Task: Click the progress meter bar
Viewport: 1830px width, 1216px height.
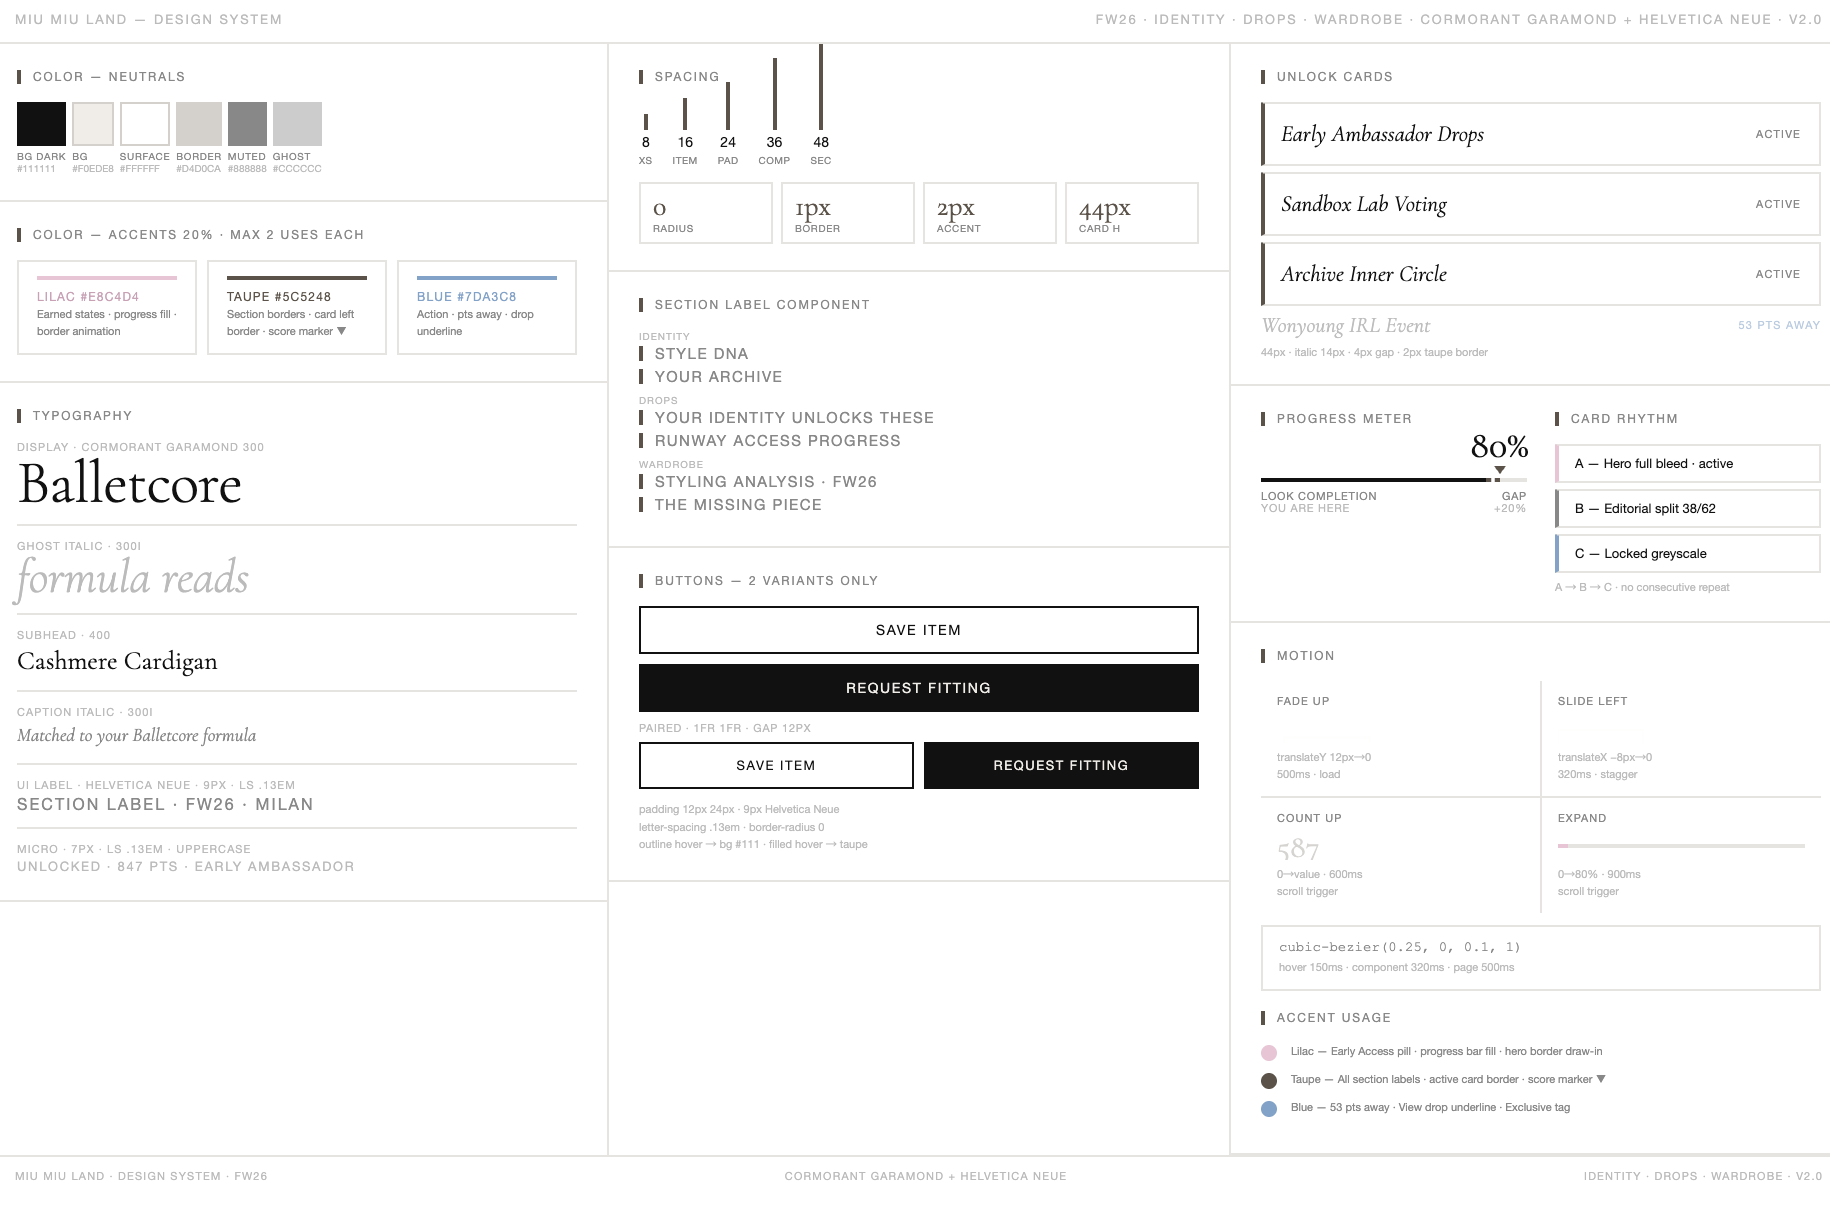Action: 1394,480
